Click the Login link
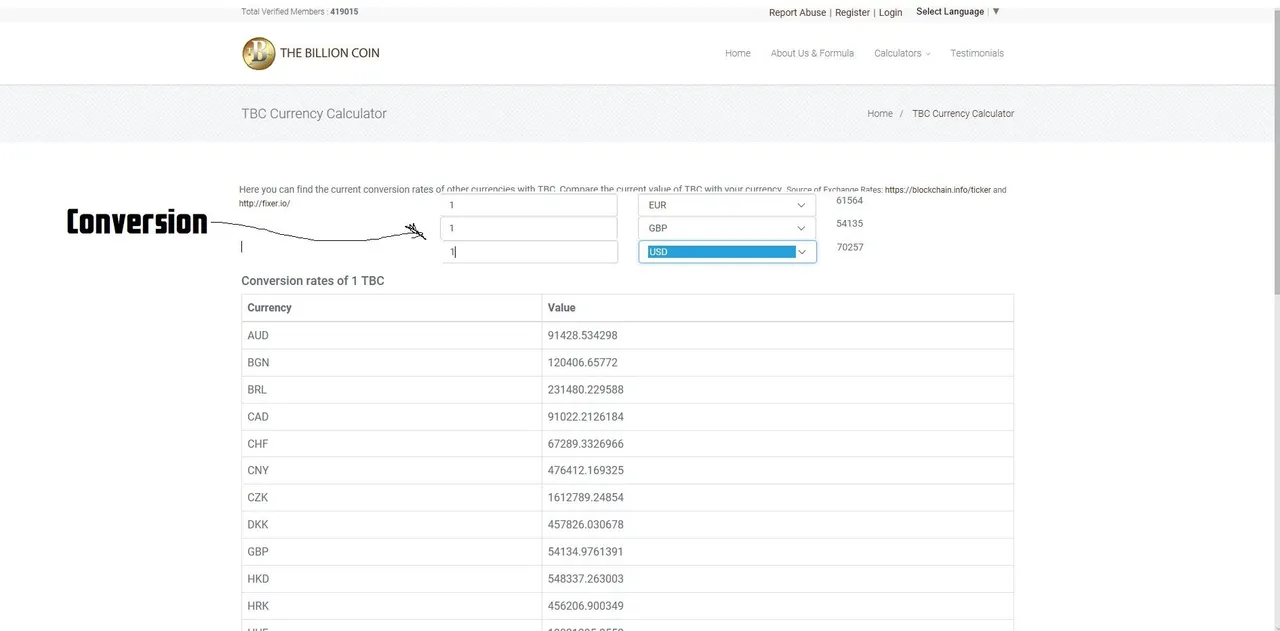 (890, 13)
